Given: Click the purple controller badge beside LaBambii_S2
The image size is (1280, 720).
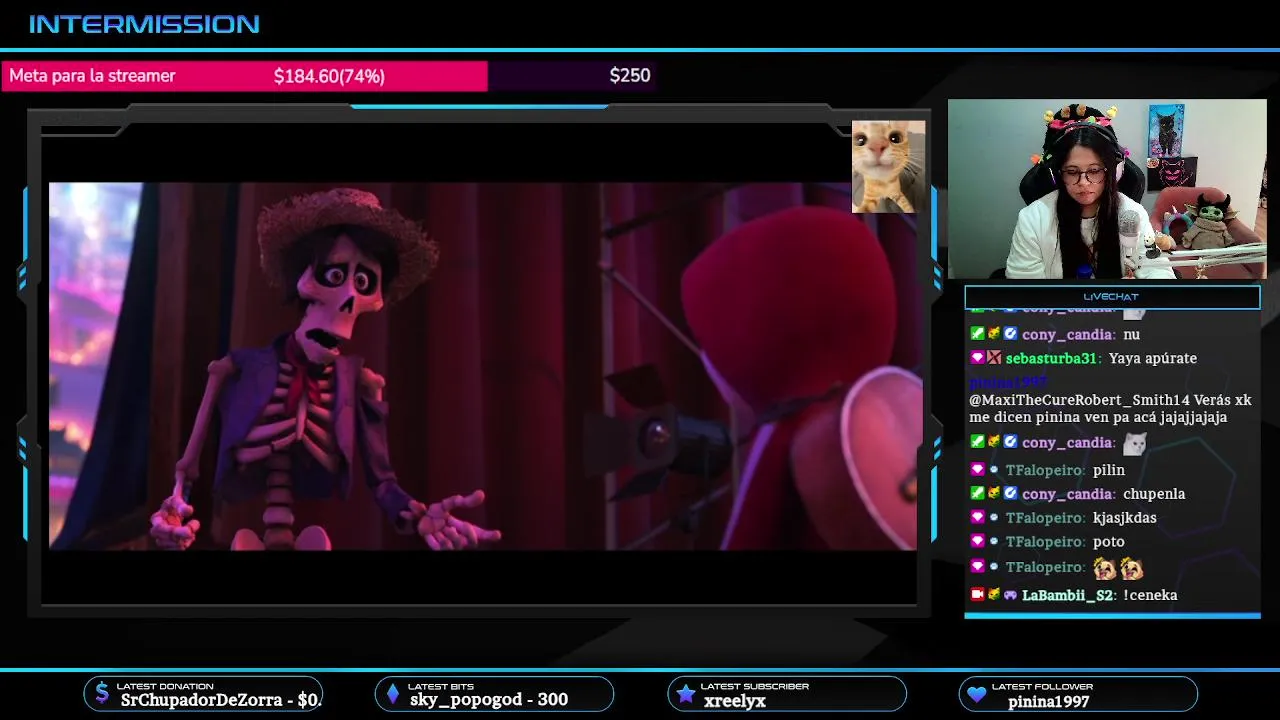Looking at the screenshot, I should click(x=1010, y=594).
